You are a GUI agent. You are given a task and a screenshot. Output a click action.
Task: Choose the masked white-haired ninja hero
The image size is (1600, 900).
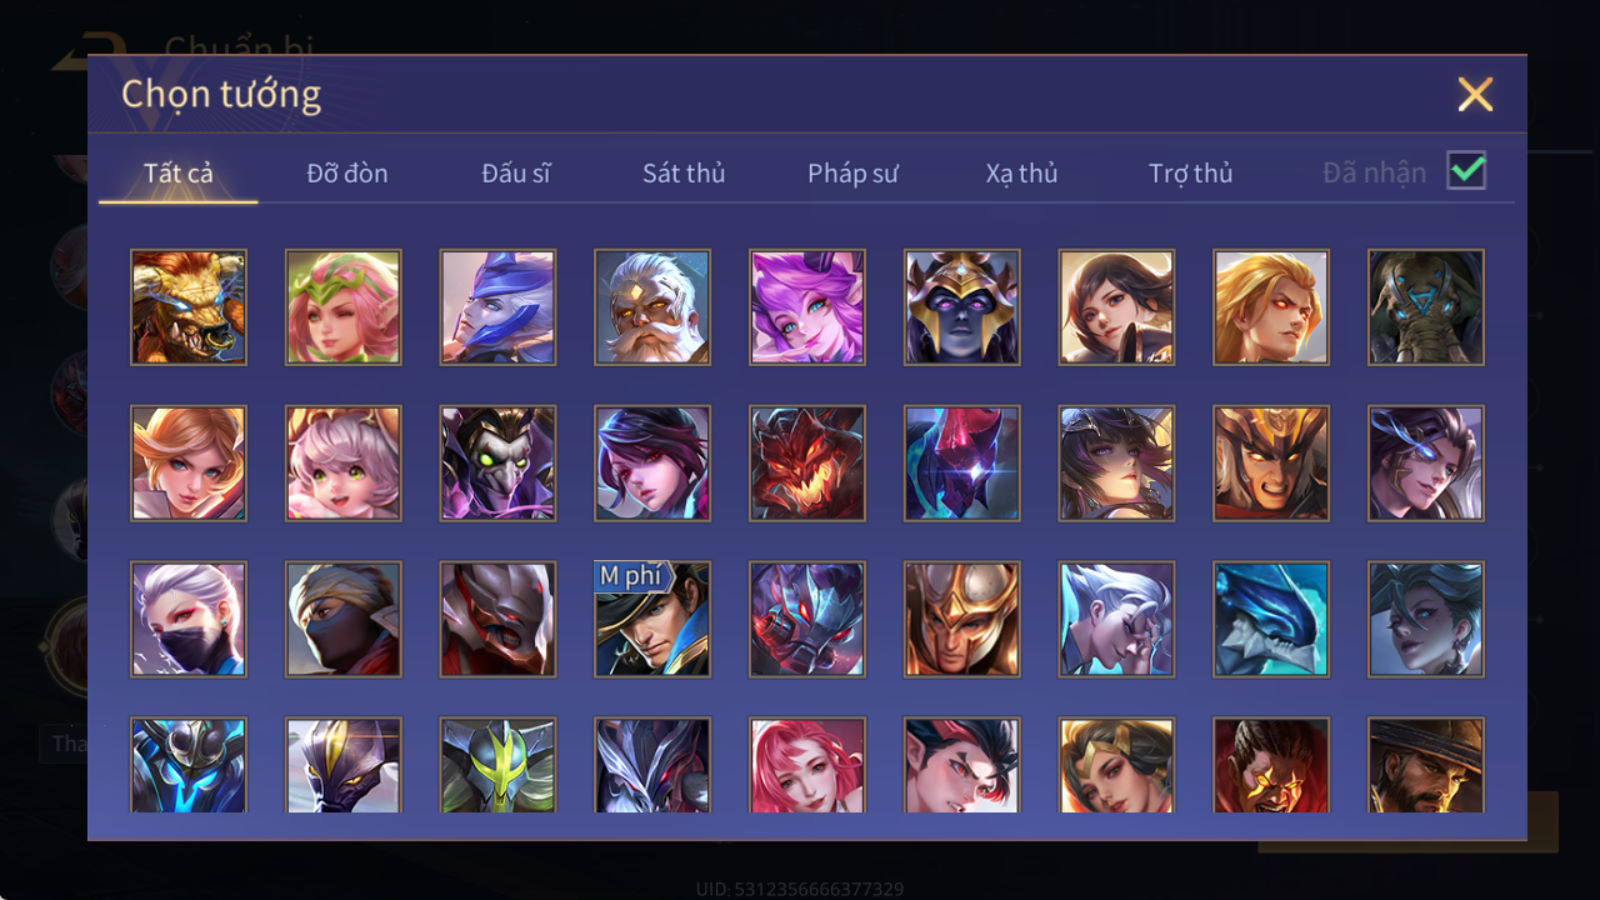pyautogui.click(x=188, y=619)
